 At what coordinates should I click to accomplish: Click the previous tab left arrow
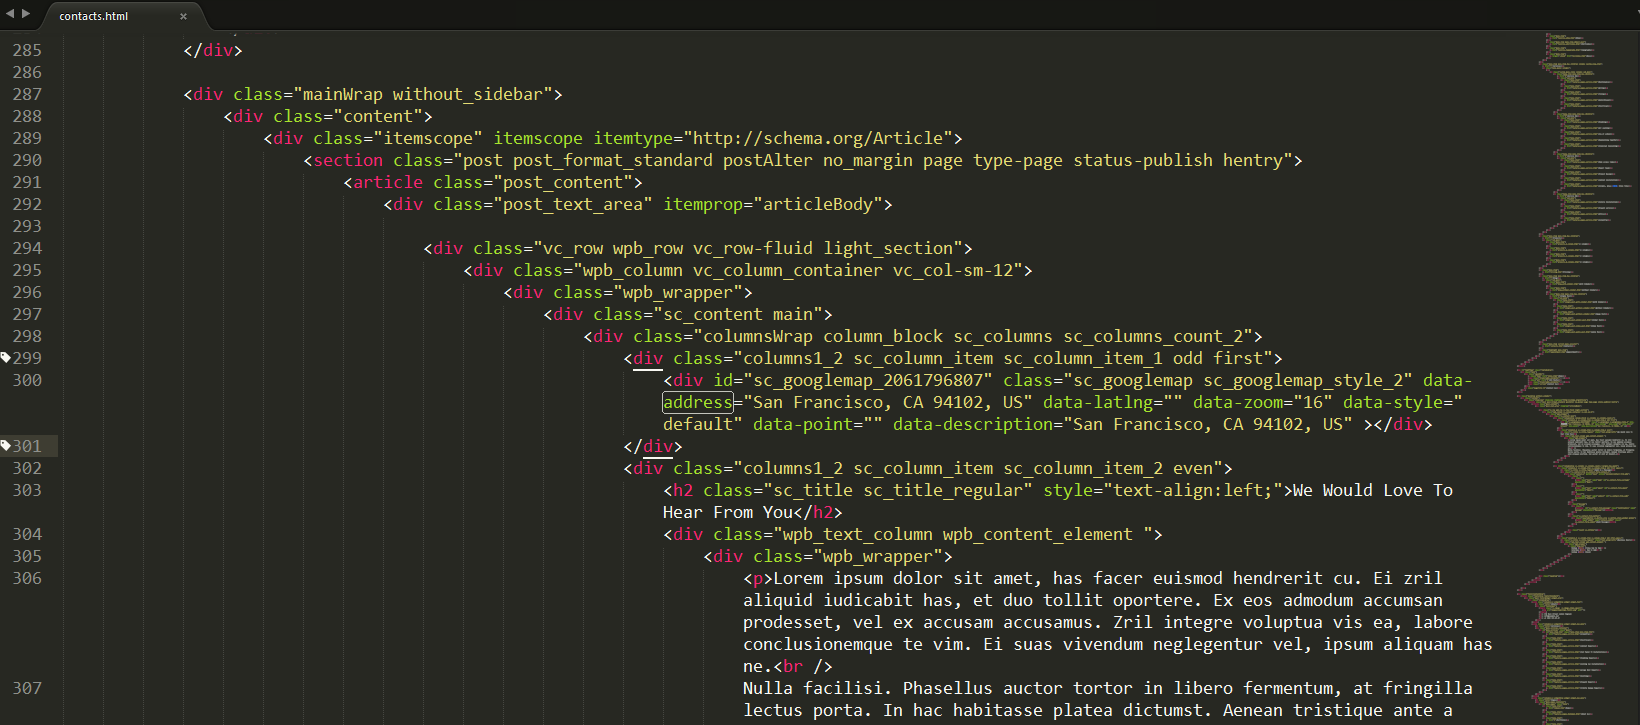pyautogui.click(x=10, y=14)
